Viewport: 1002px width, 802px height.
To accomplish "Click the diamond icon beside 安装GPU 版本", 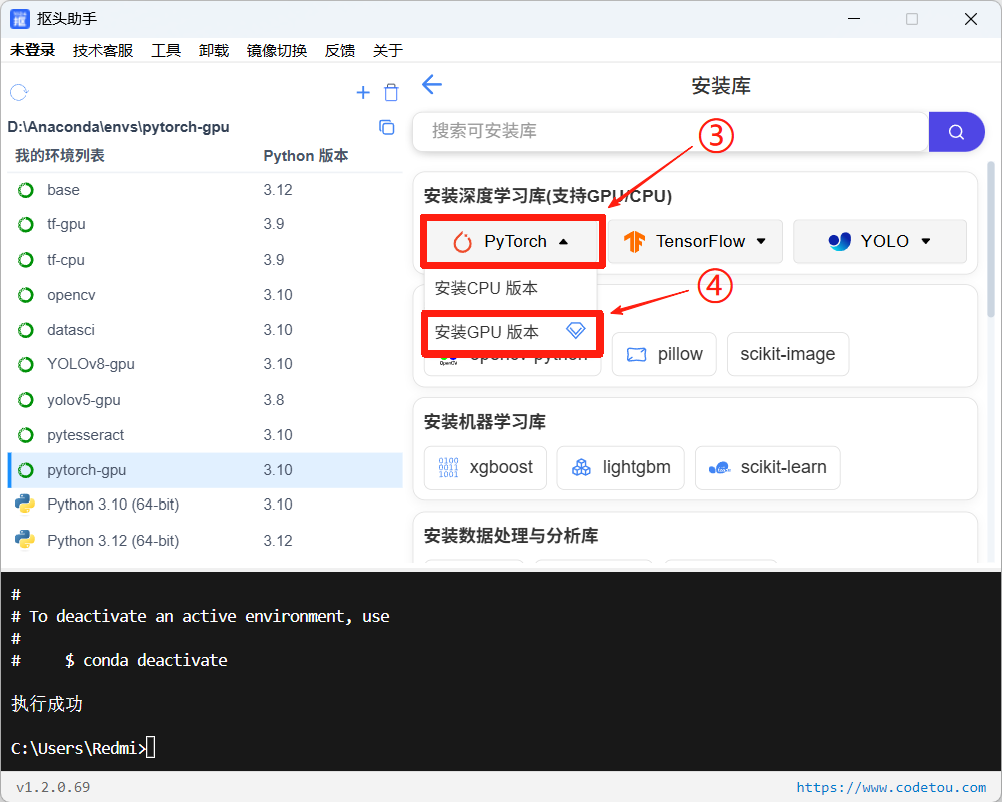I will click(x=576, y=330).
